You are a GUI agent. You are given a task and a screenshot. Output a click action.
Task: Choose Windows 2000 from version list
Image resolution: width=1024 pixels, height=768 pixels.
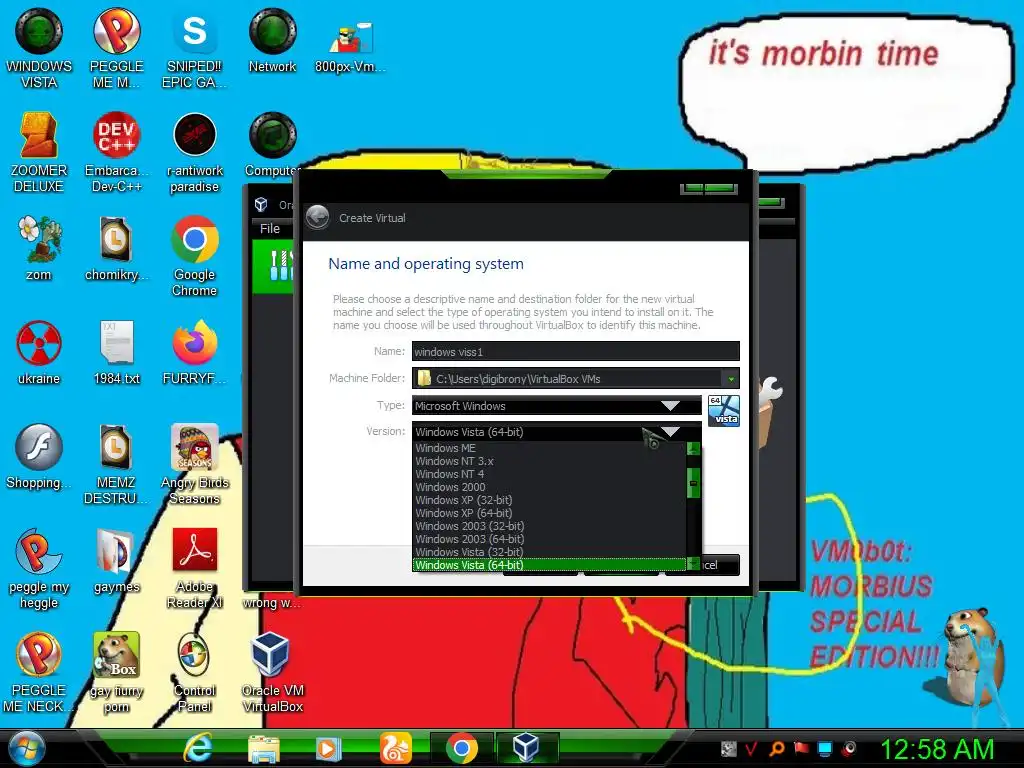coord(549,487)
